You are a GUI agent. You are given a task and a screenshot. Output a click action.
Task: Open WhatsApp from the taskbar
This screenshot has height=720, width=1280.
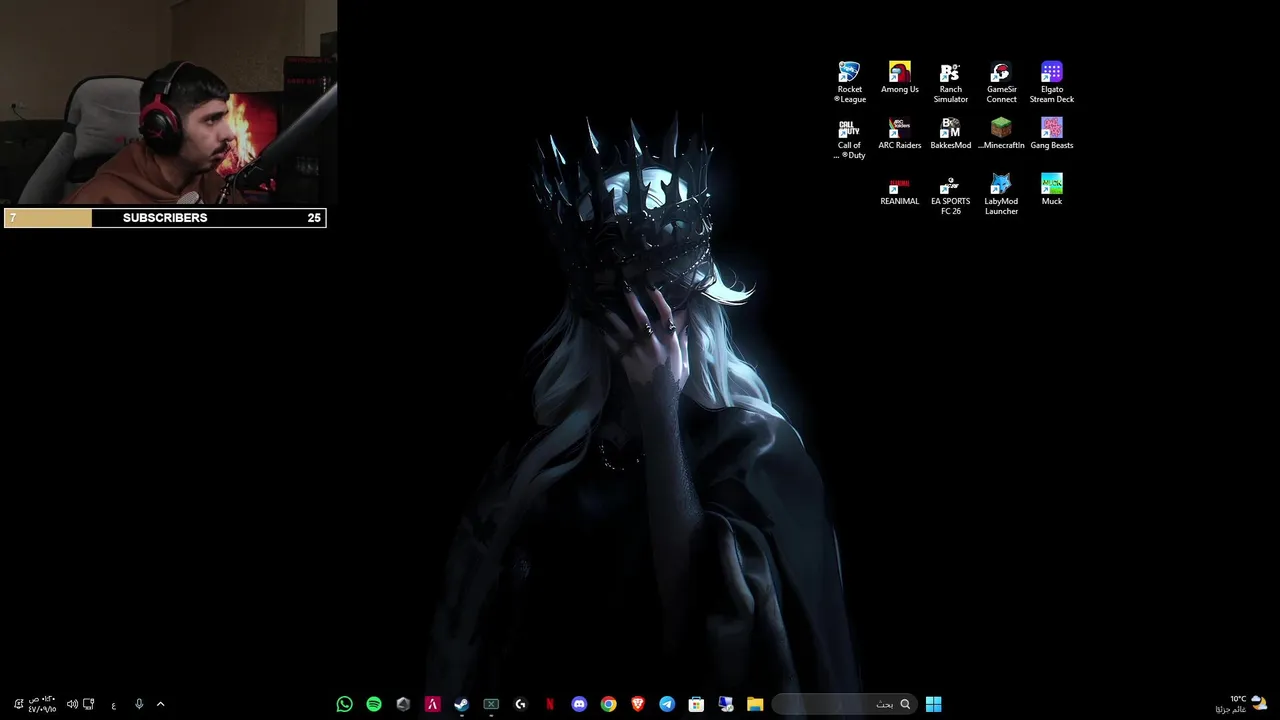click(344, 704)
